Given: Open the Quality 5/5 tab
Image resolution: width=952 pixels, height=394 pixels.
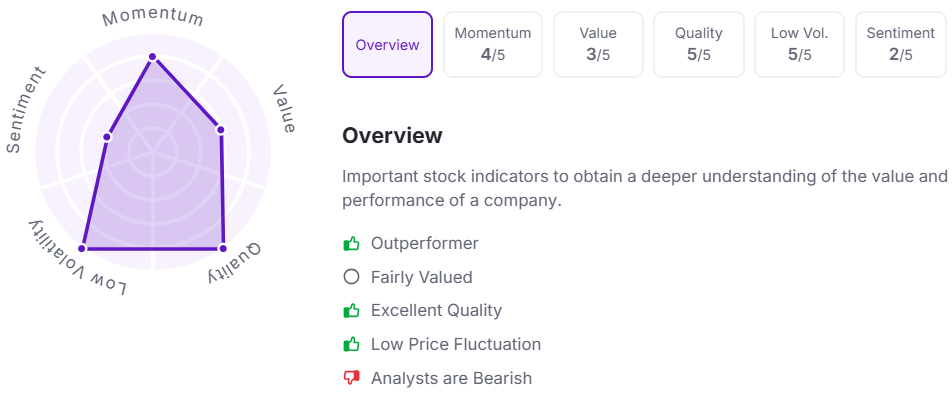Looking at the screenshot, I should [699, 45].
